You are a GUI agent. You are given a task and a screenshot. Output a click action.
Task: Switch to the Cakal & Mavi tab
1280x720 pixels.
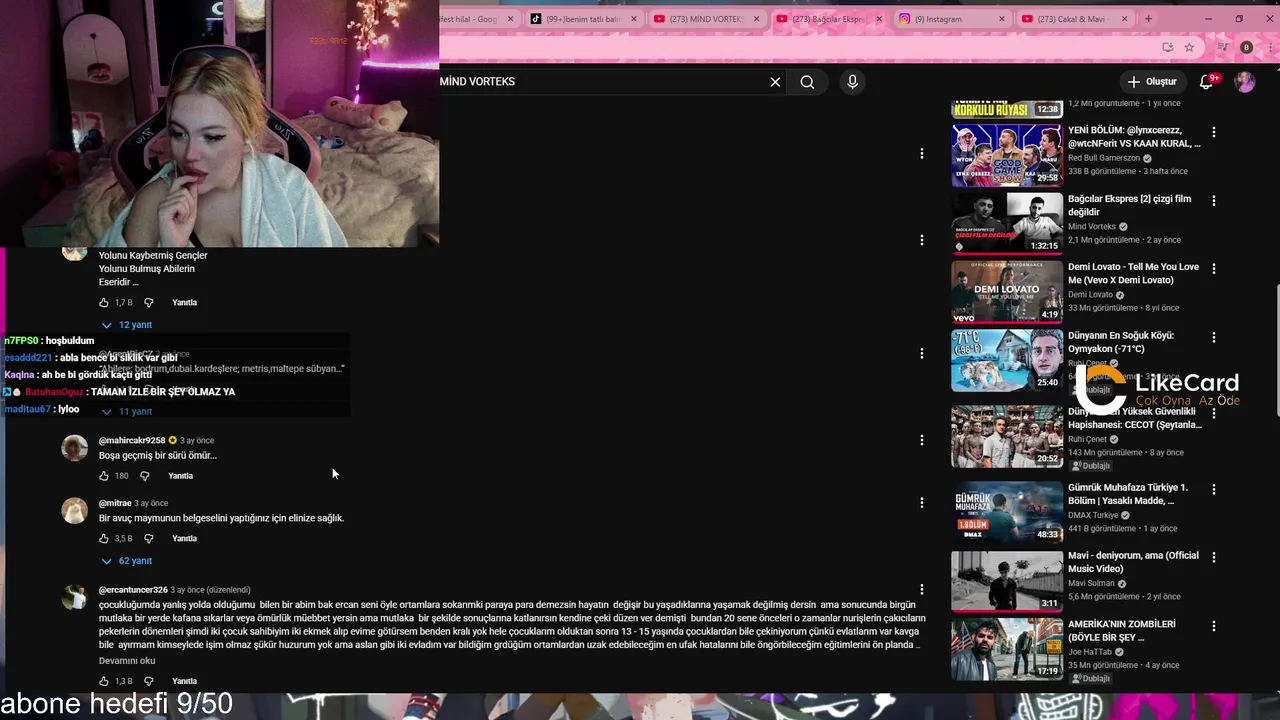pyautogui.click(x=1076, y=19)
